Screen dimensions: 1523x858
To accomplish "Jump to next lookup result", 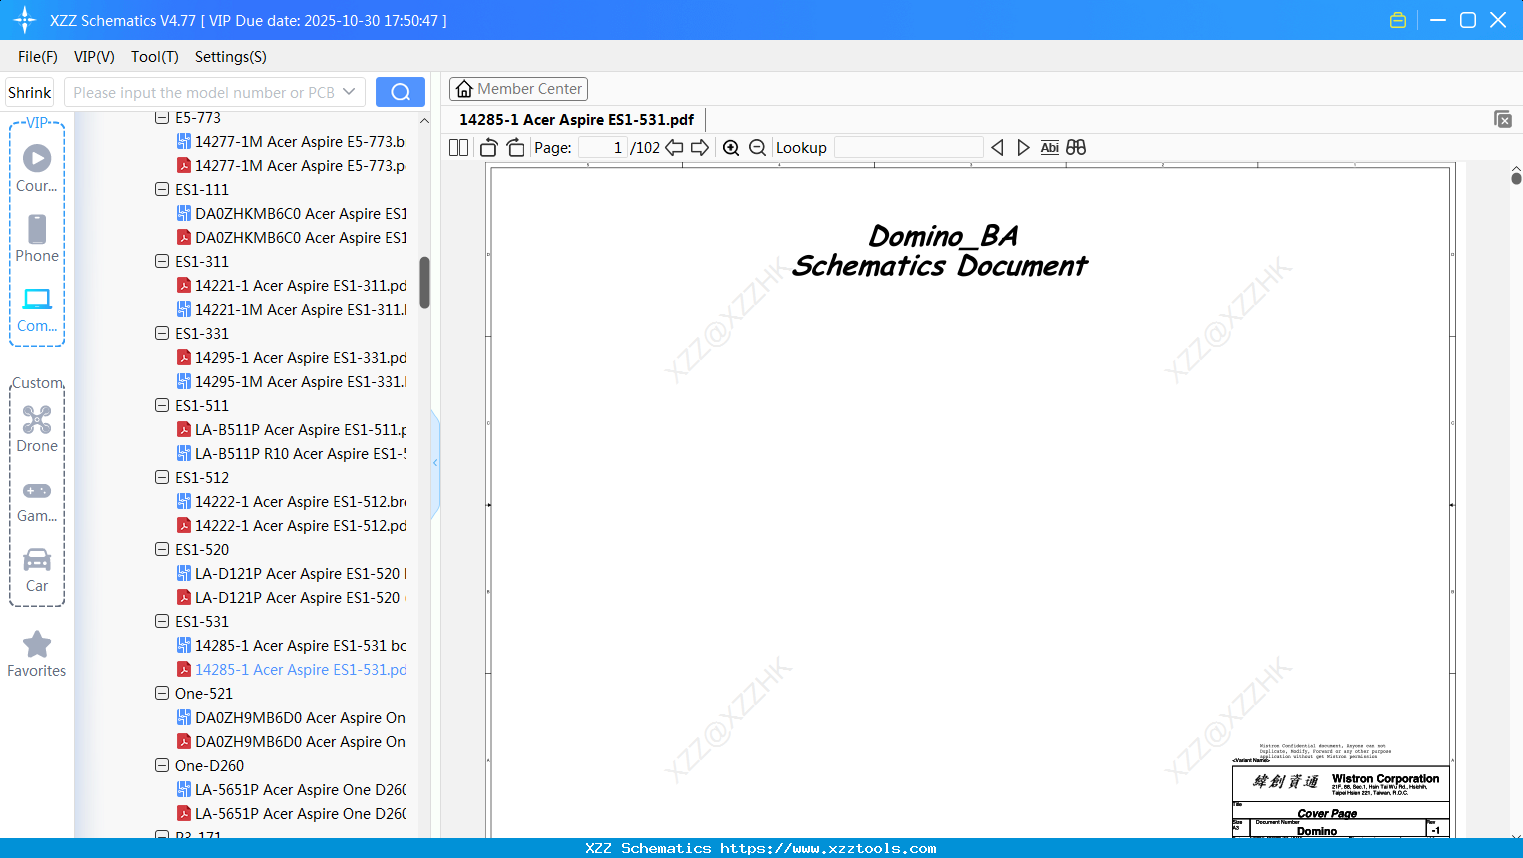I will 1023,148.
